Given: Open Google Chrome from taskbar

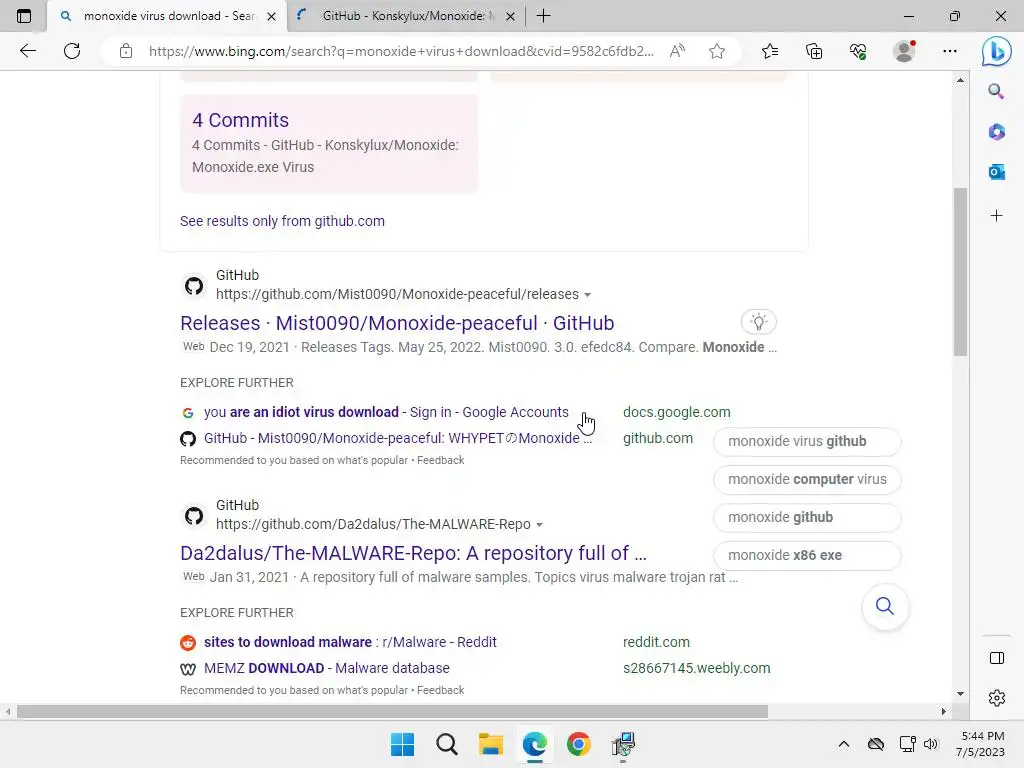Looking at the screenshot, I should point(579,744).
